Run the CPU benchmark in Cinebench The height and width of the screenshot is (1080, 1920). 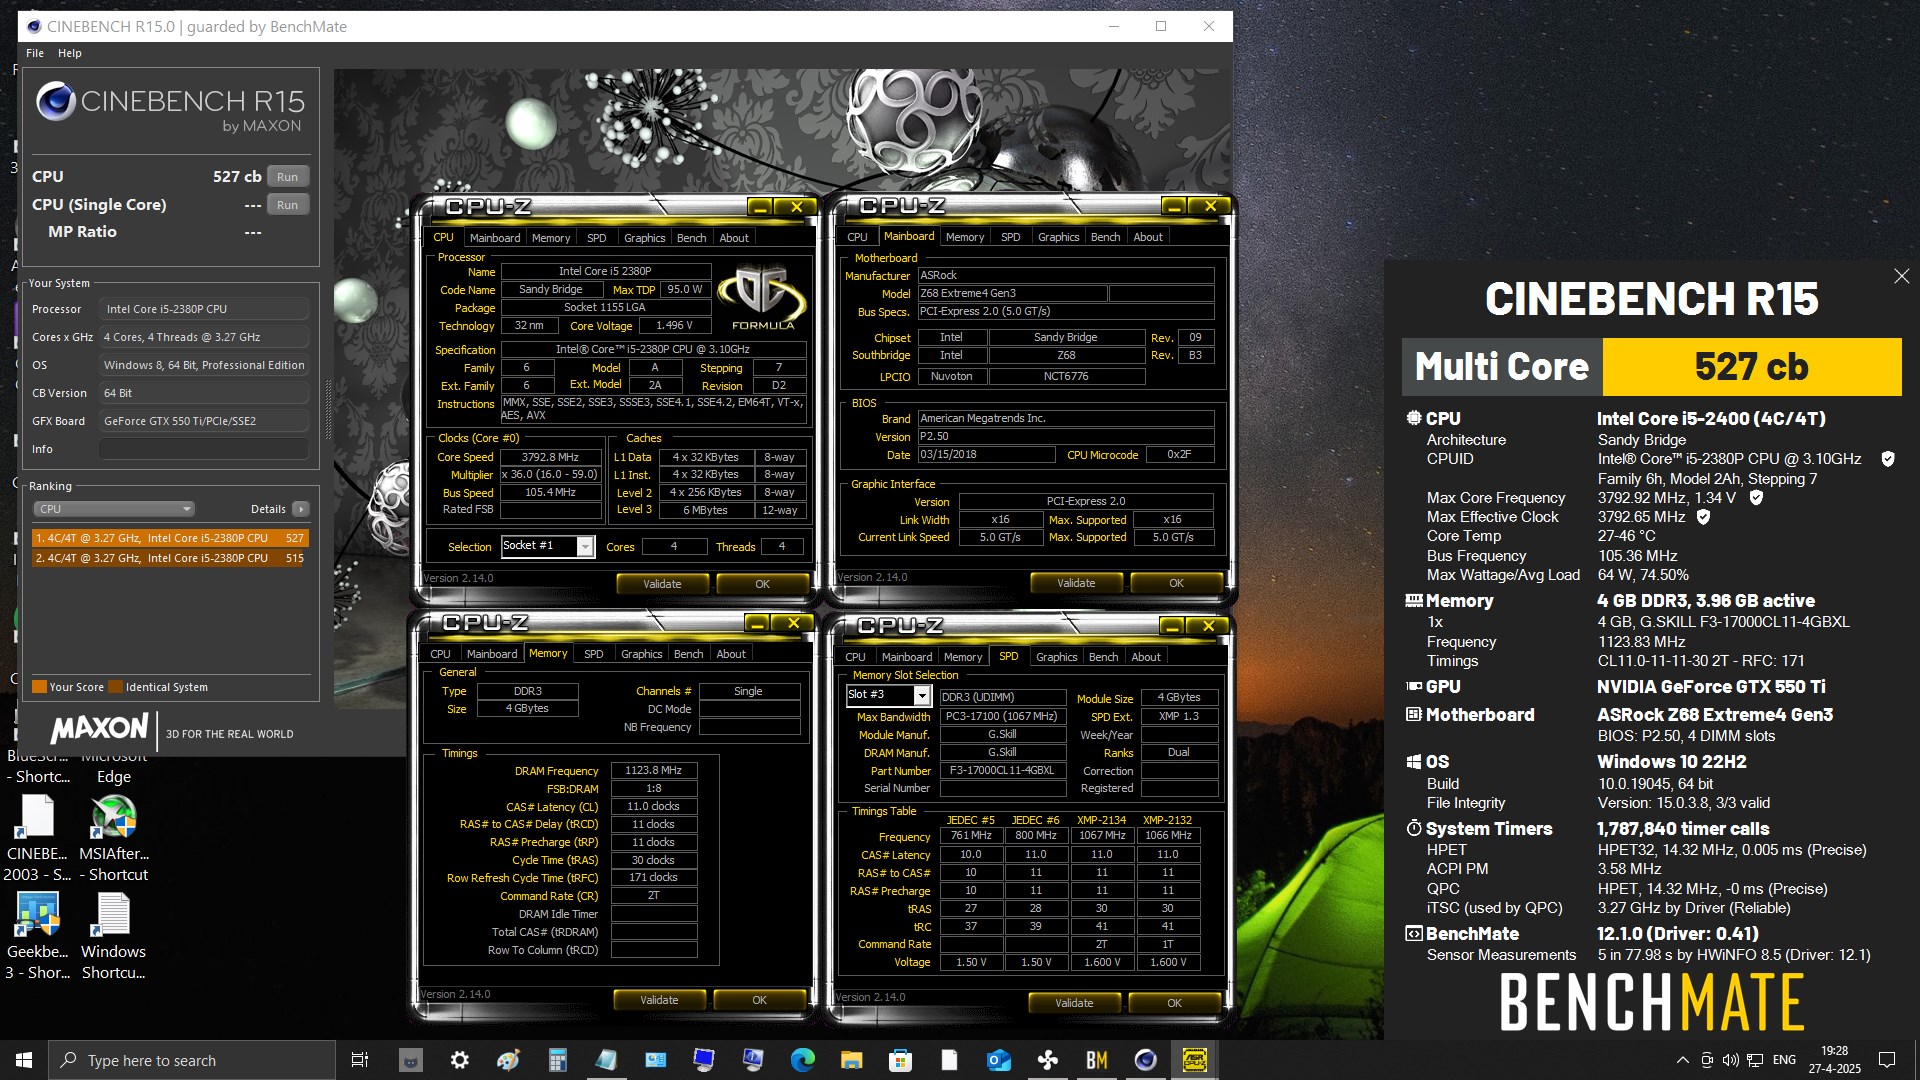pyautogui.click(x=288, y=177)
